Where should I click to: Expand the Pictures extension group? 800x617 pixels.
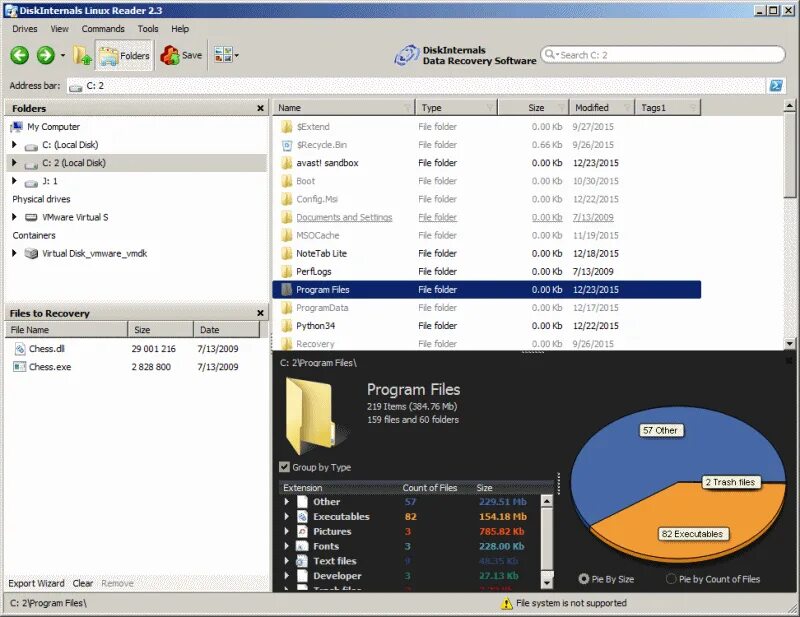287,531
